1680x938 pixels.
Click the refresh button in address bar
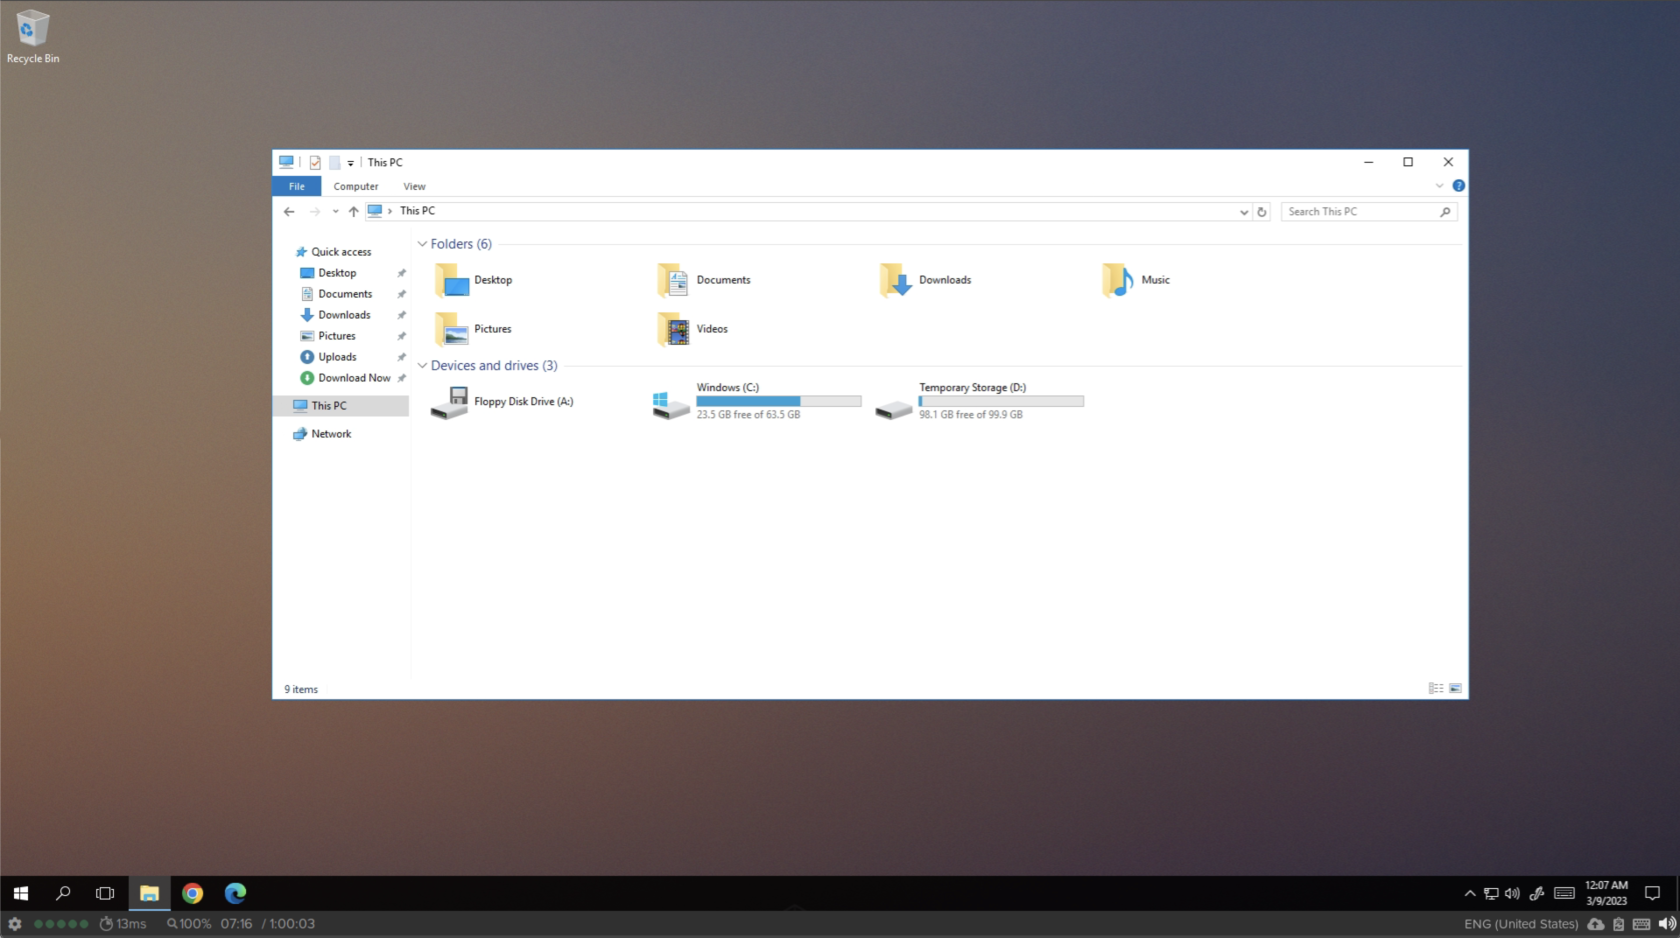click(x=1262, y=212)
